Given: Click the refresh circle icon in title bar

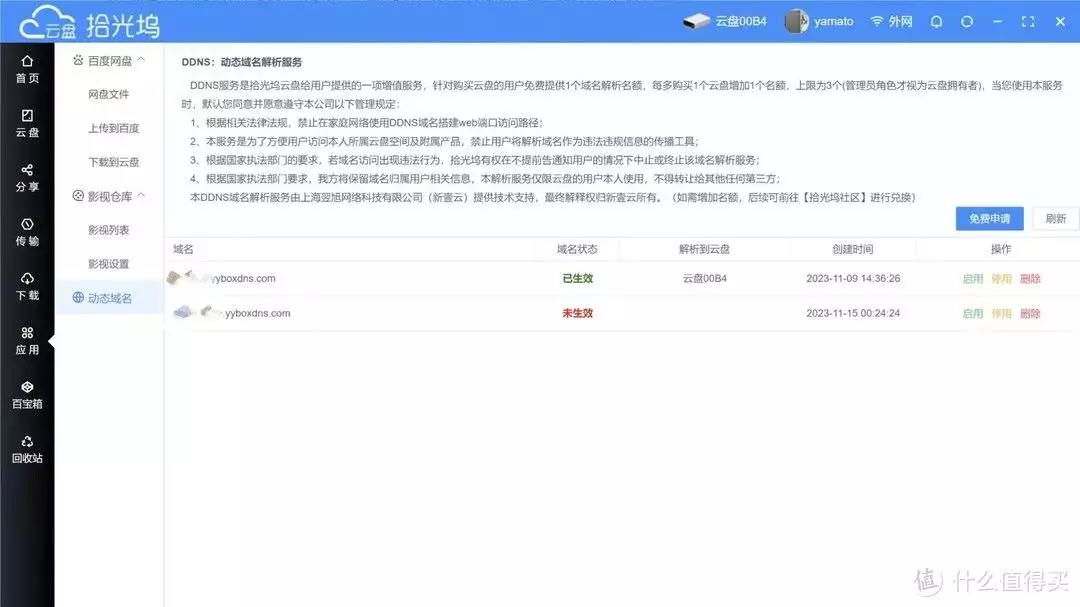Looking at the screenshot, I should 967,21.
